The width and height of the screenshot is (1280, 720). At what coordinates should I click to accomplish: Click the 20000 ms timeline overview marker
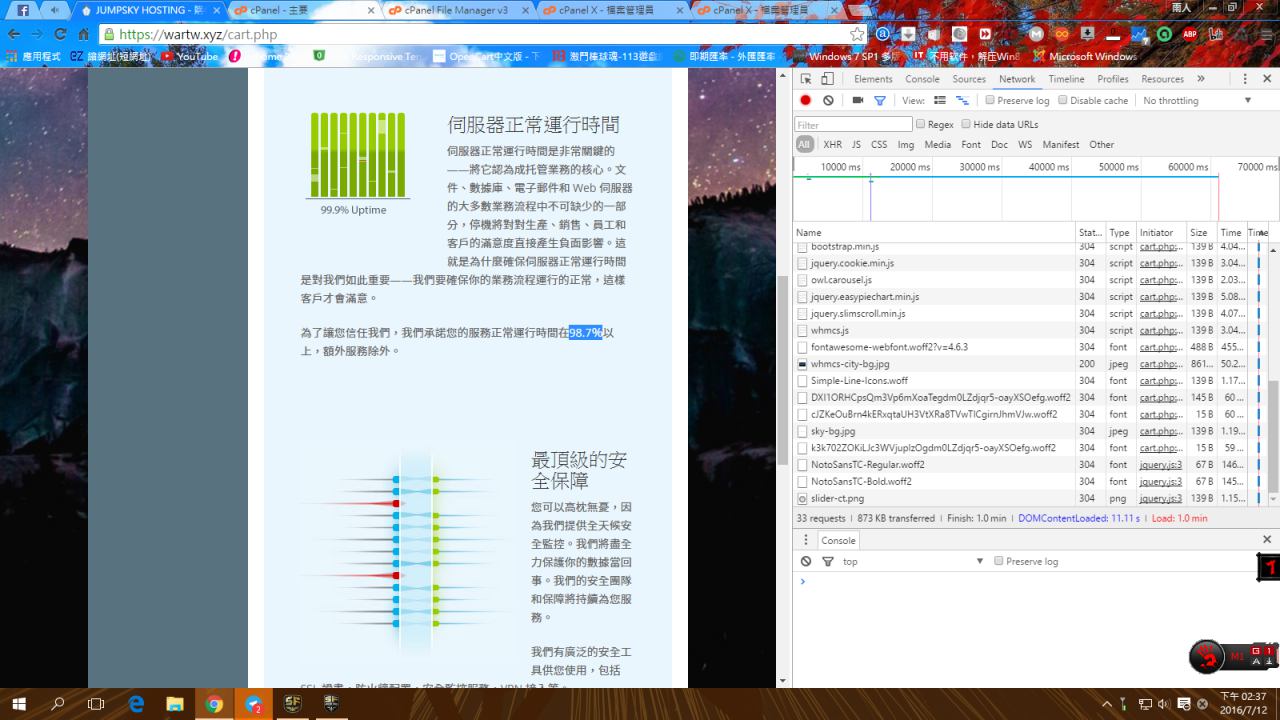tap(909, 167)
